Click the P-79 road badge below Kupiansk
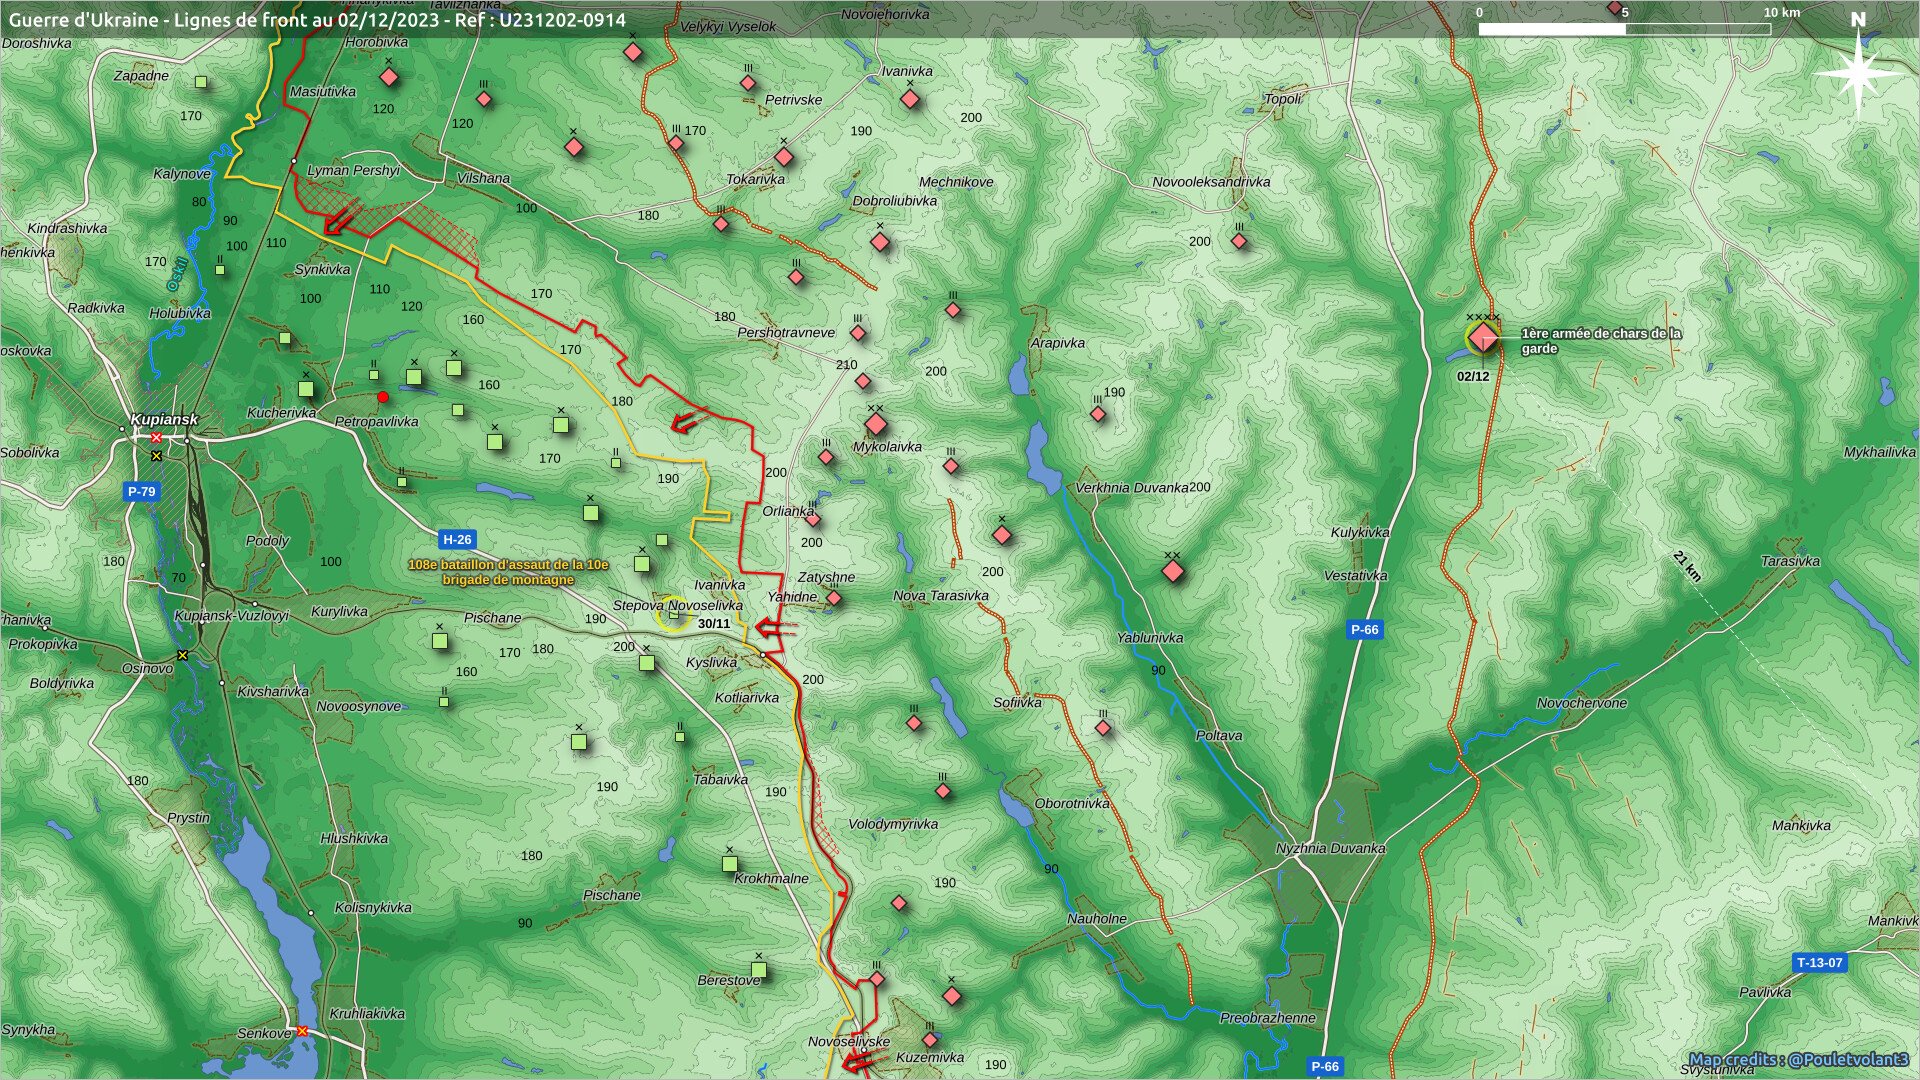Viewport: 1920px width, 1080px height. pos(141,492)
